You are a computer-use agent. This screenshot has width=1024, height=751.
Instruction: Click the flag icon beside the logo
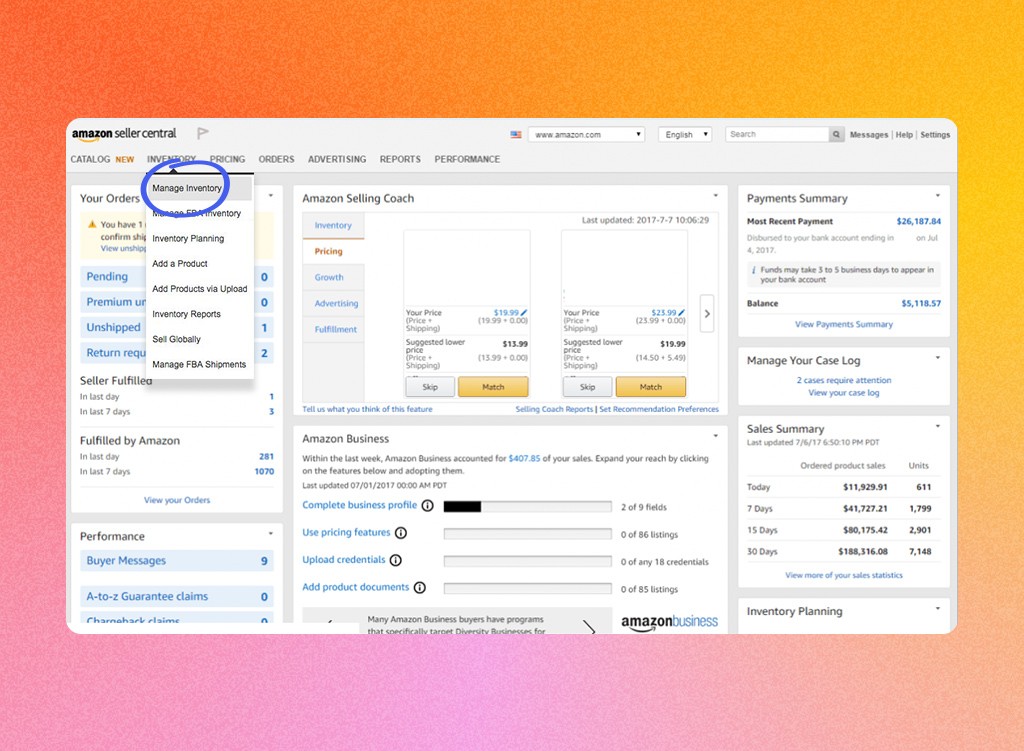(202, 133)
